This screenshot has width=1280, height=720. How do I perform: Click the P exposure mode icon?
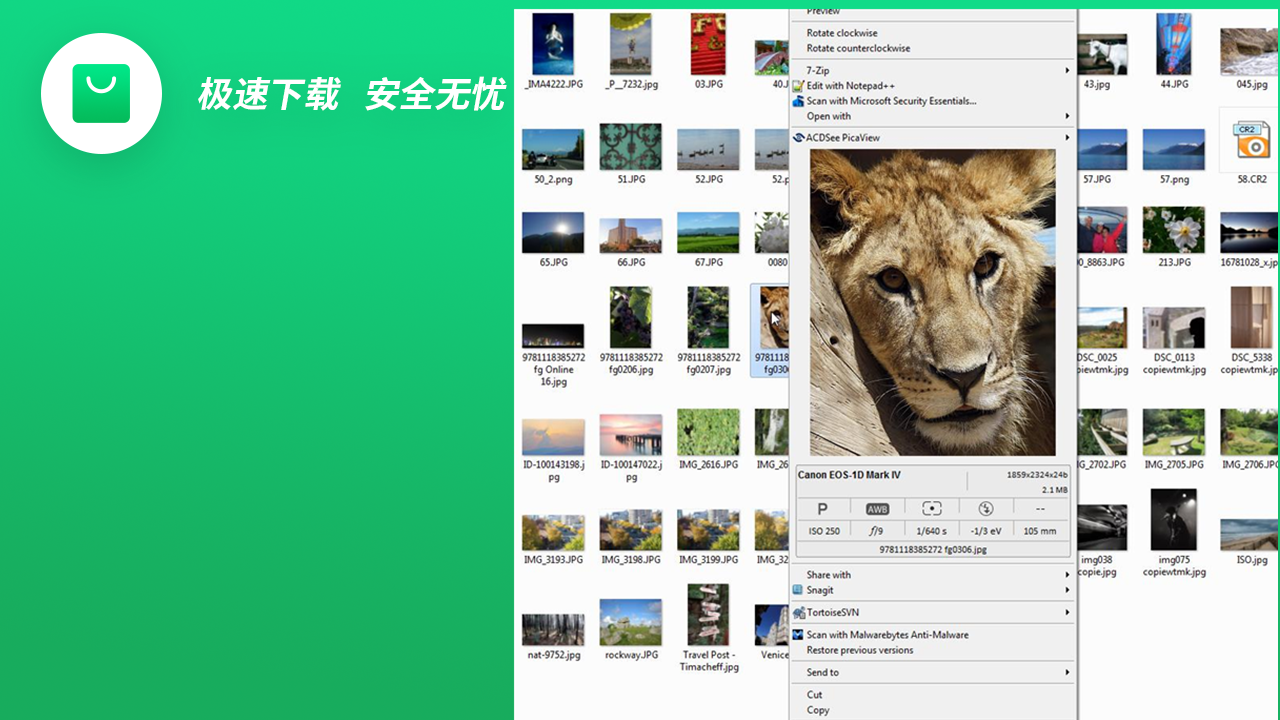click(x=824, y=508)
